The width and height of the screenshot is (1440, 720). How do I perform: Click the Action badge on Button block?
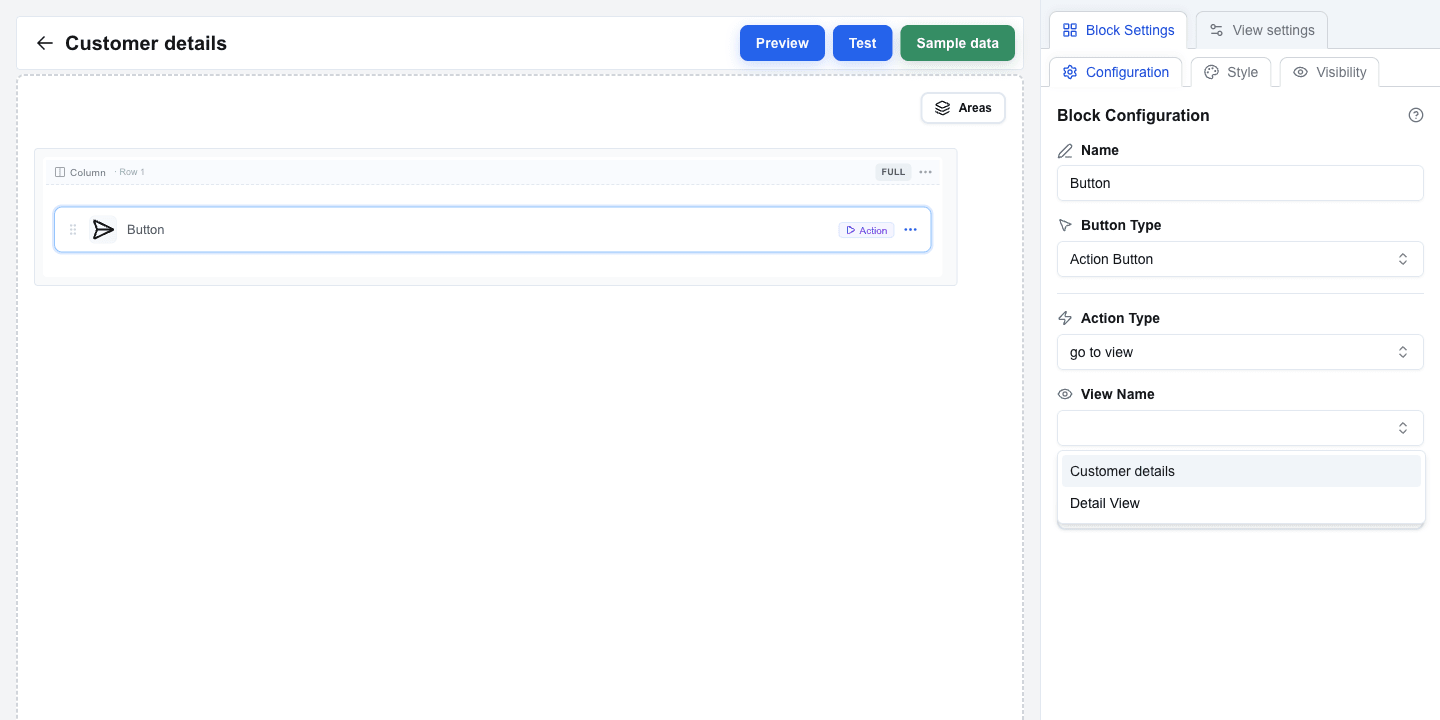point(866,230)
